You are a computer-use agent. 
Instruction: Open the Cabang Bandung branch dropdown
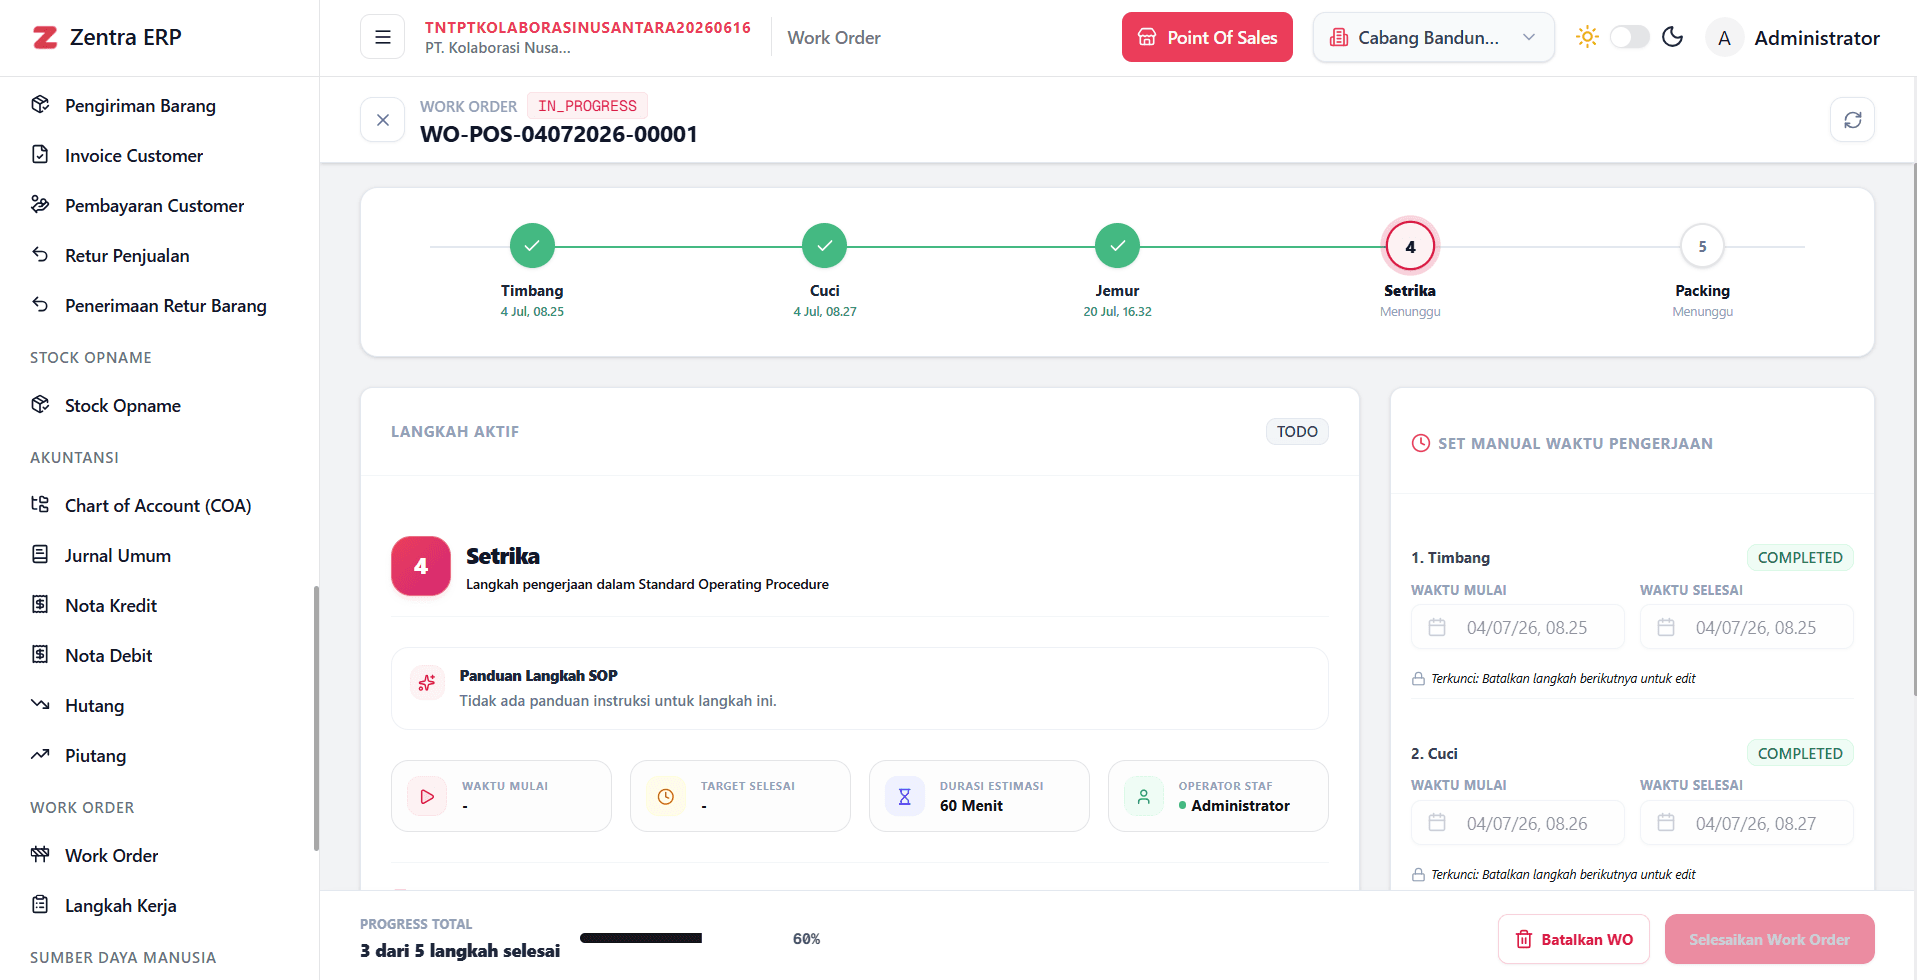pos(1433,37)
